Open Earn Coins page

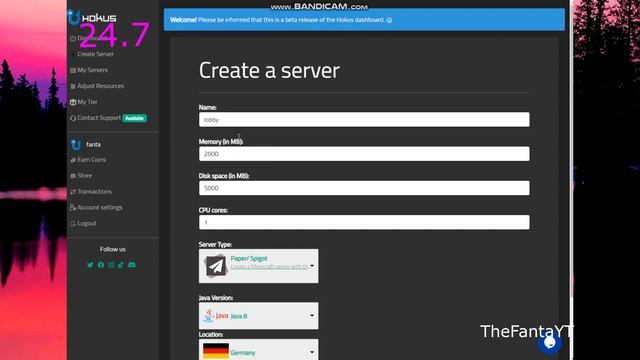91,160
